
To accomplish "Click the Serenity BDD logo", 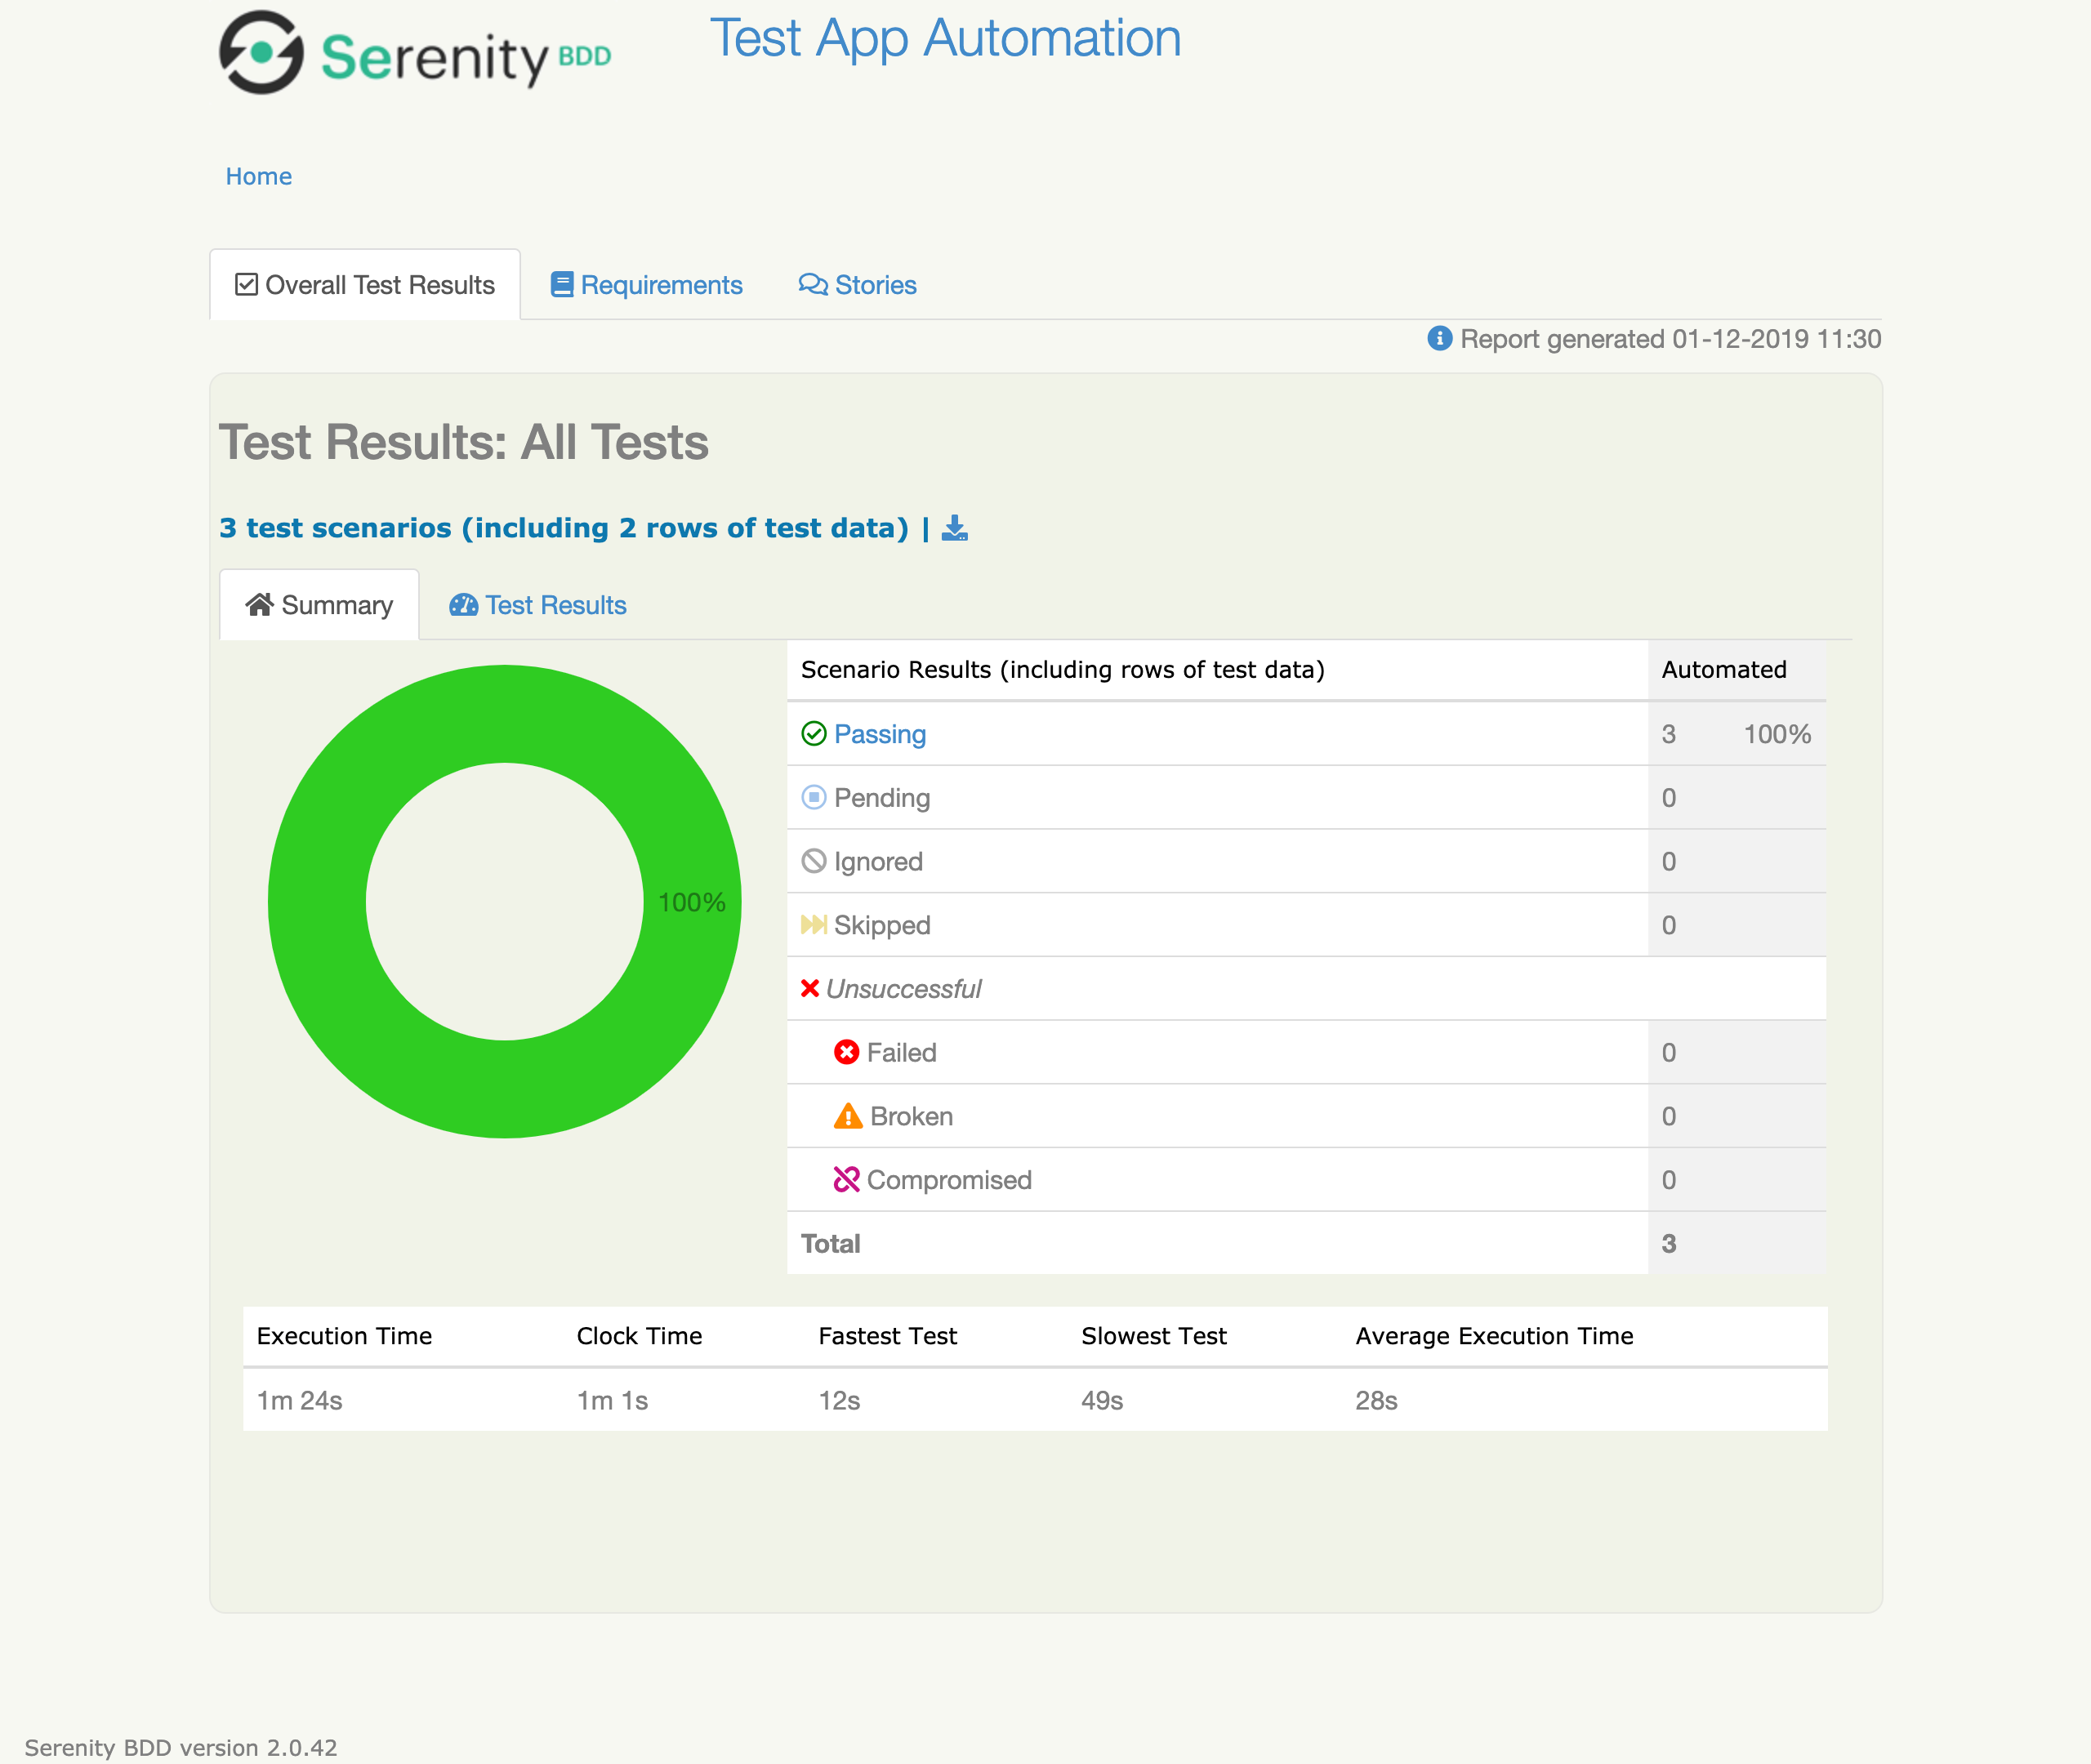I will 415,53.
